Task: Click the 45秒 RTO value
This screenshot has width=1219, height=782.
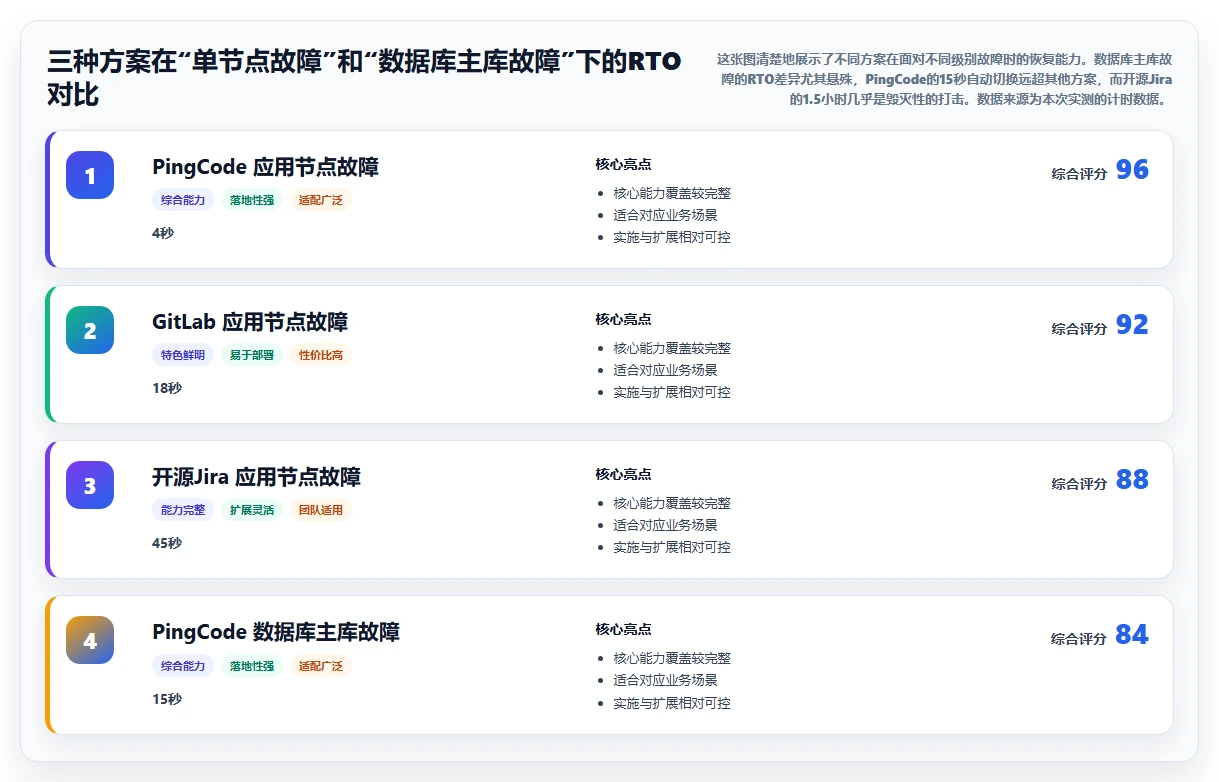Action: click(x=167, y=543)
